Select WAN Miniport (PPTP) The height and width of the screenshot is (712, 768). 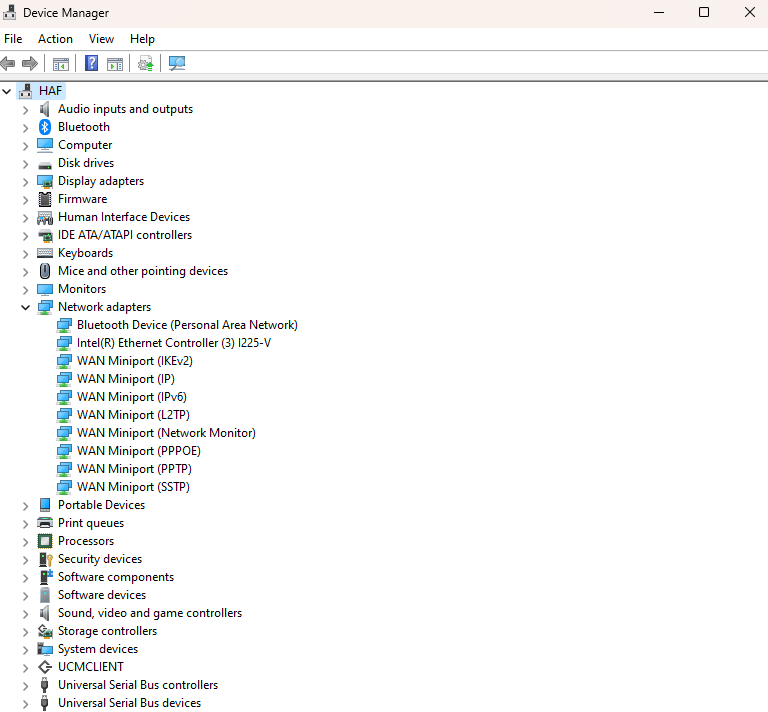(134, 469)
